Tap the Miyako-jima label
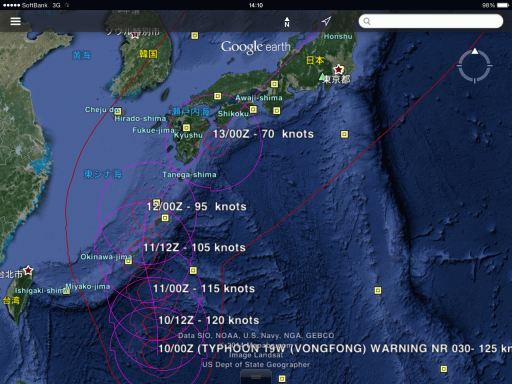The image size is (512, 384). pos(88,286)
